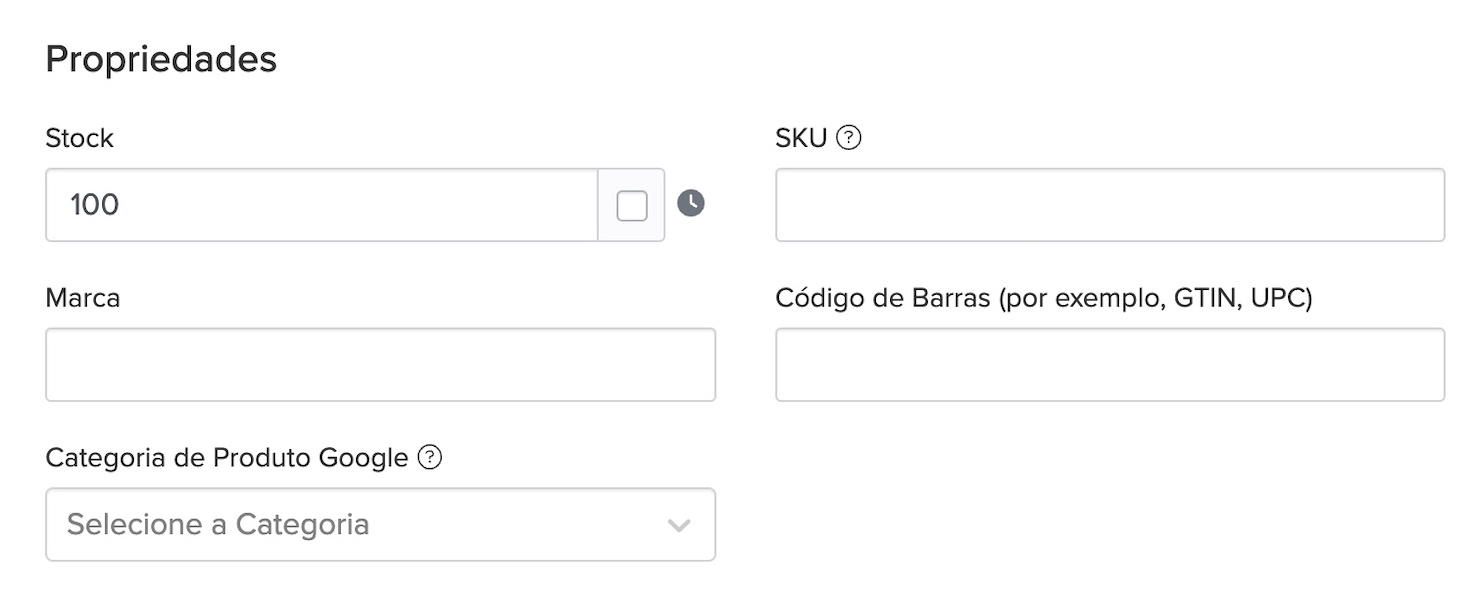Click the word Google in category label
This screenshot has width=1476, height=600.
tap(363, 458)
